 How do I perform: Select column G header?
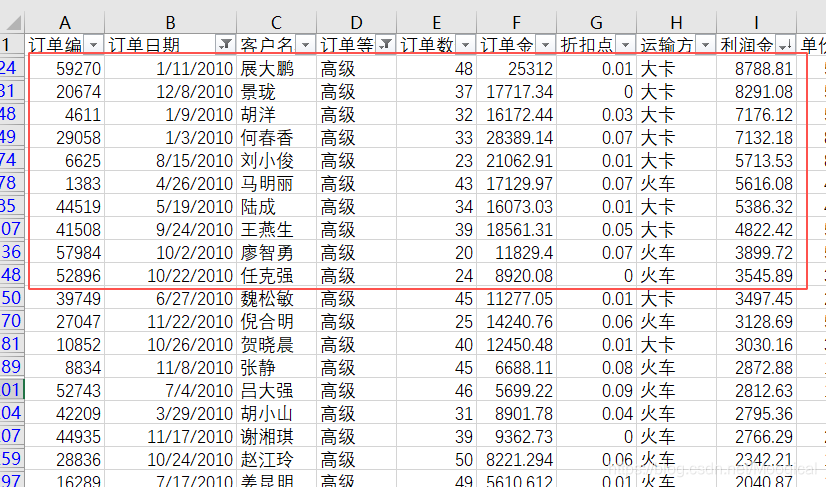click(x=596, y=23)
